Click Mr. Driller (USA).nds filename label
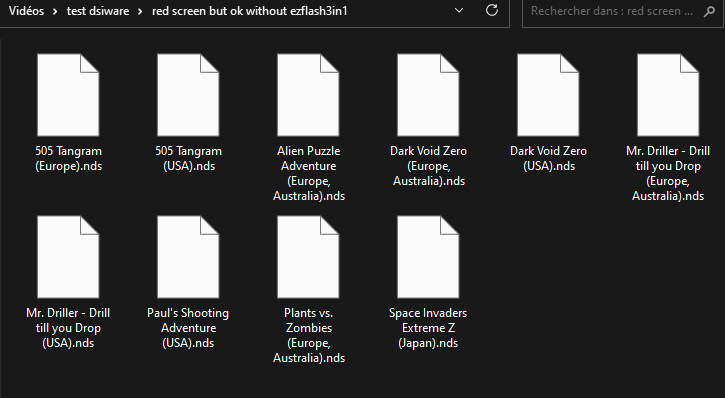 click(68, 328)
